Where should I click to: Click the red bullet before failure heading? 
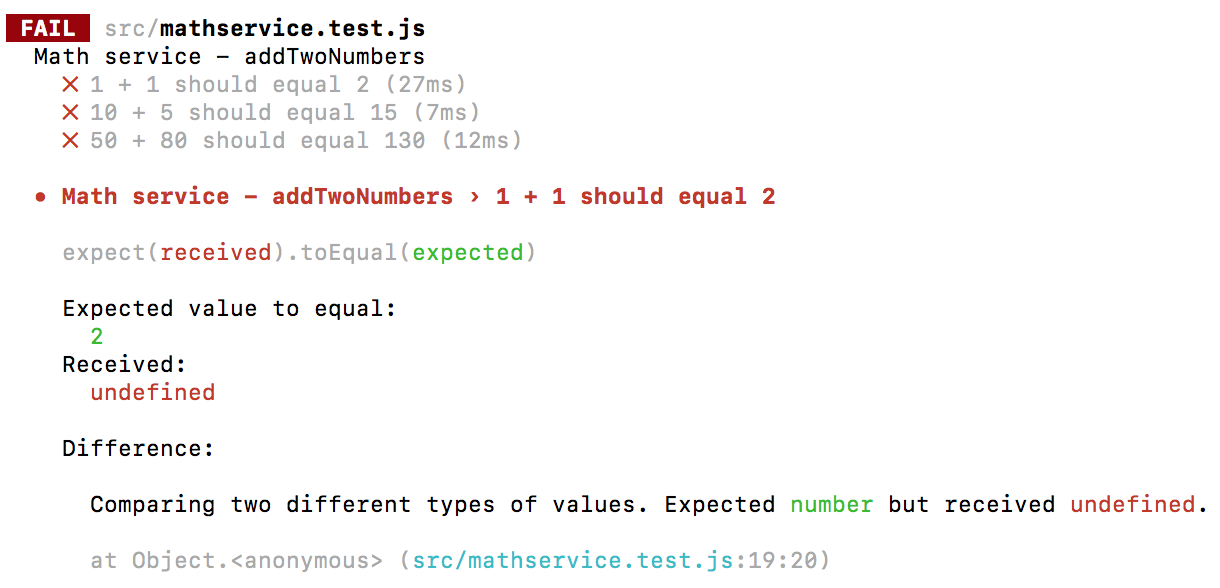click(x=41, y=197)
